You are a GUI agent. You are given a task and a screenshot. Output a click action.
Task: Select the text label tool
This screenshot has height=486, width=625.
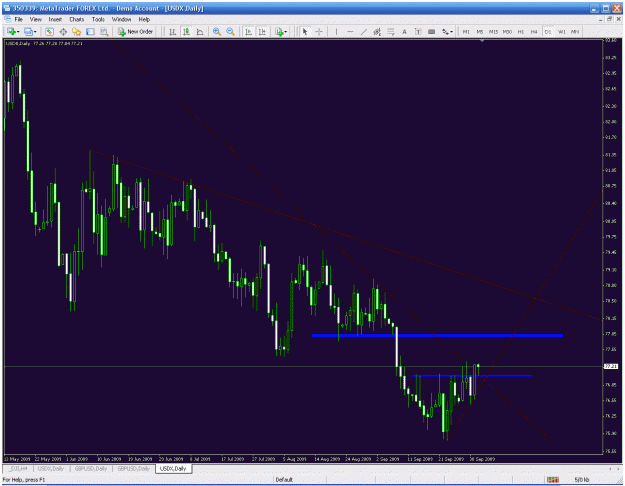coord(418,31)
